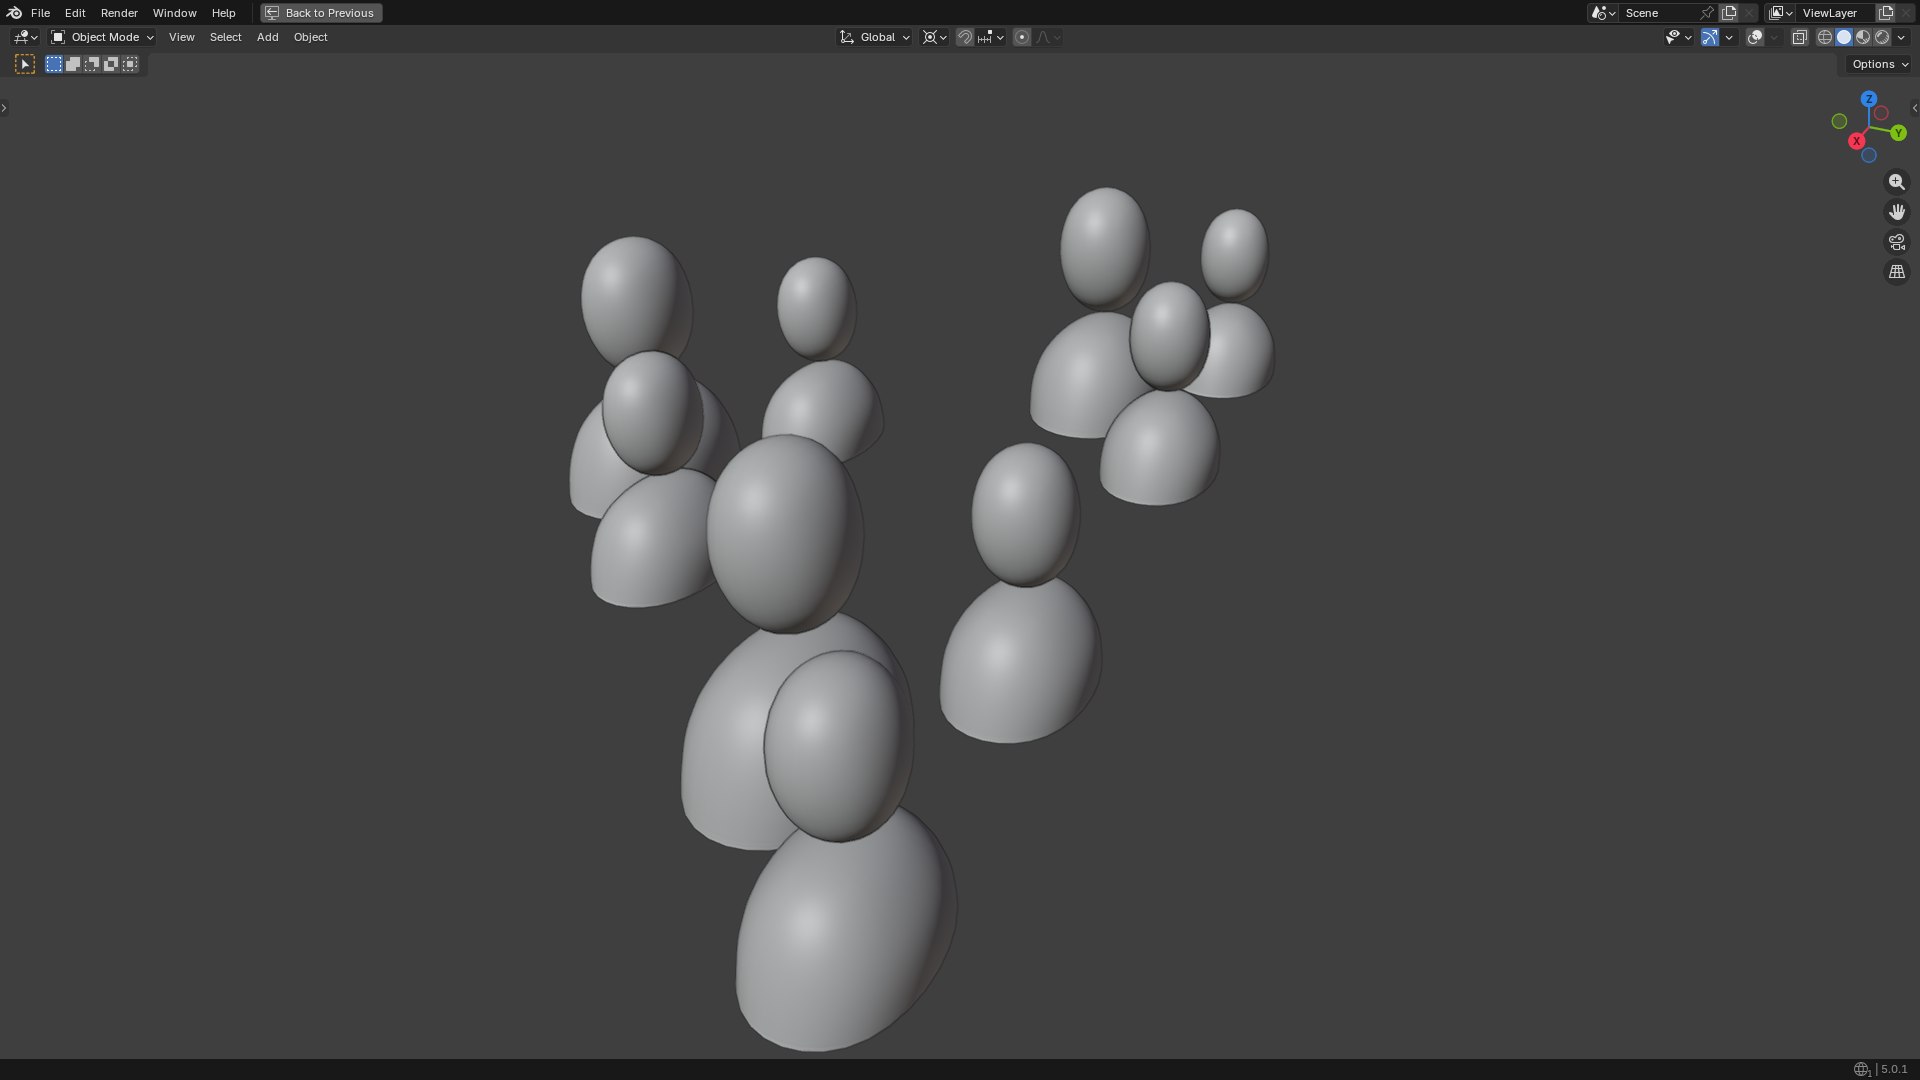This screenshot has width=1920, height=1080.
Task: Choose Intersect selection mode
Action: (130, 64)
